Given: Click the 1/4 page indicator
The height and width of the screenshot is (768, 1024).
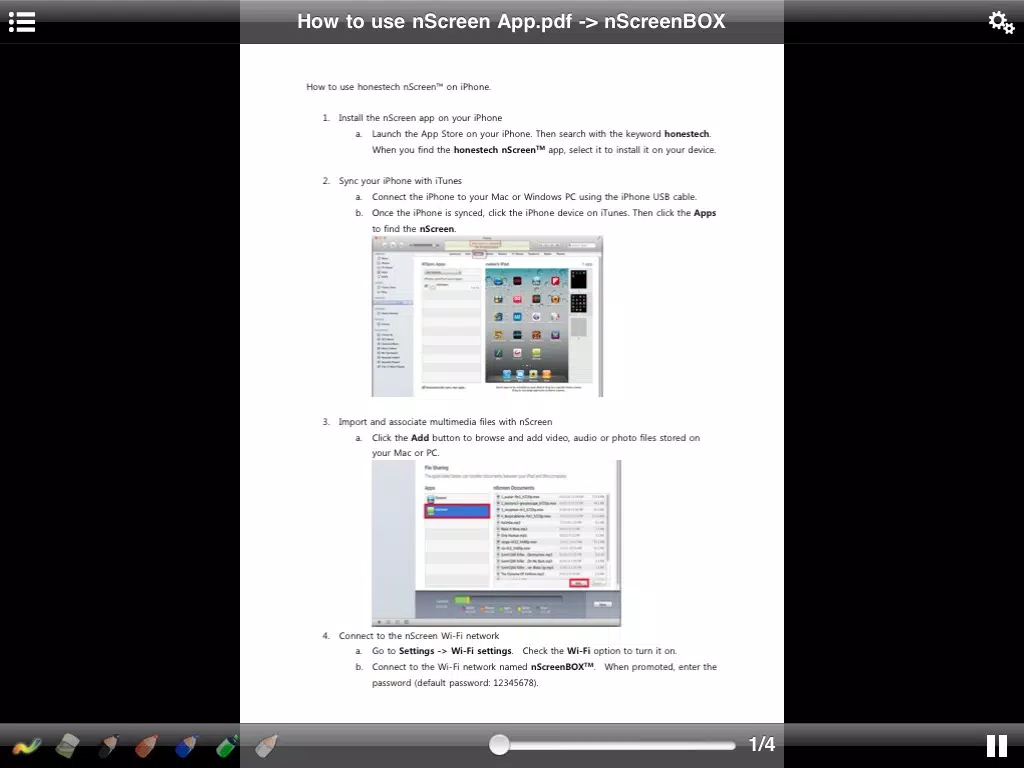Looking at the screenshot, I should click(761, 744).
